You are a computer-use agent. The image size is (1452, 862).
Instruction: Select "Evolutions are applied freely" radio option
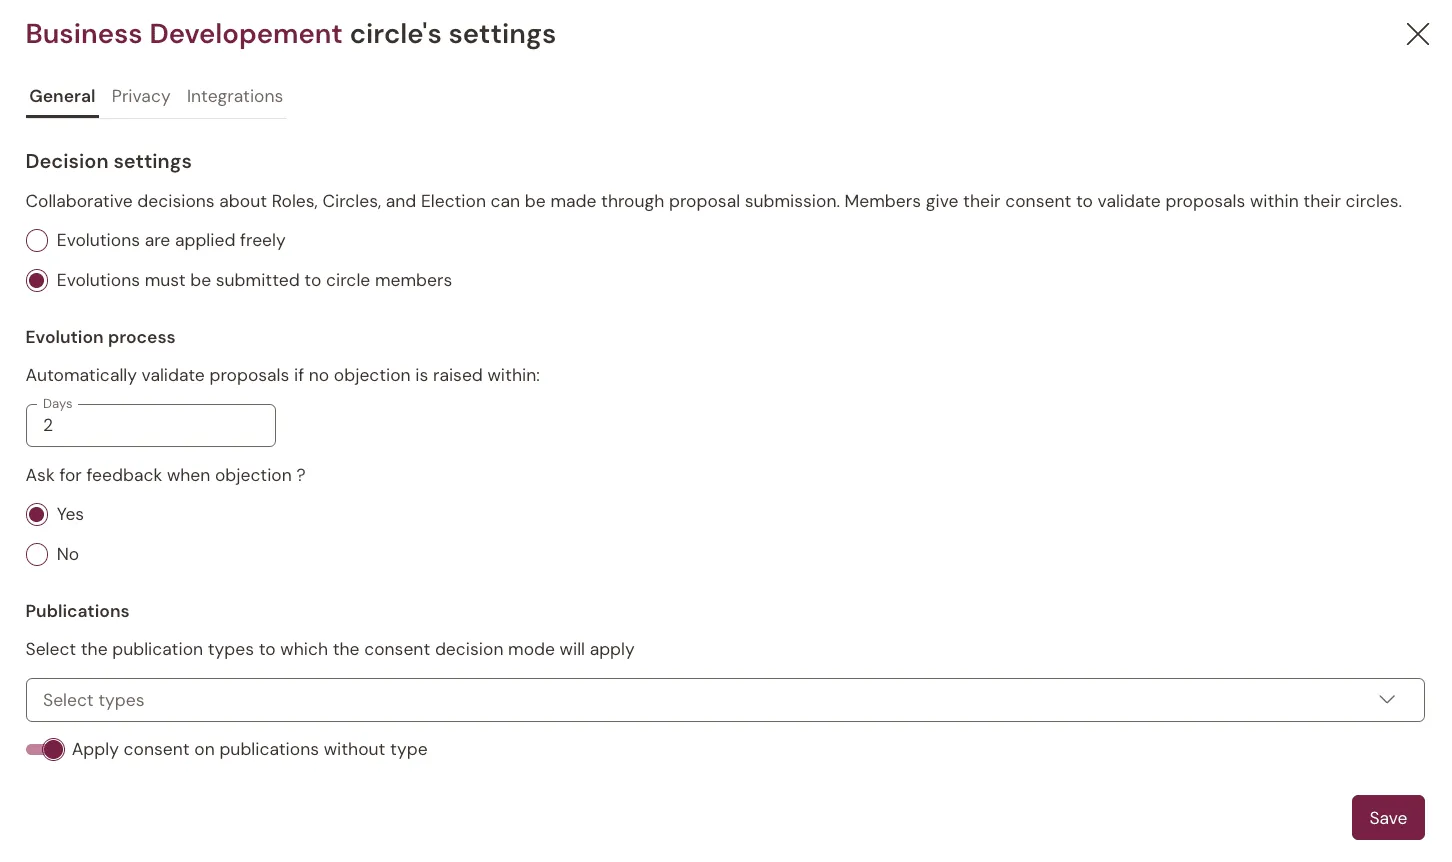pos(37,241)
